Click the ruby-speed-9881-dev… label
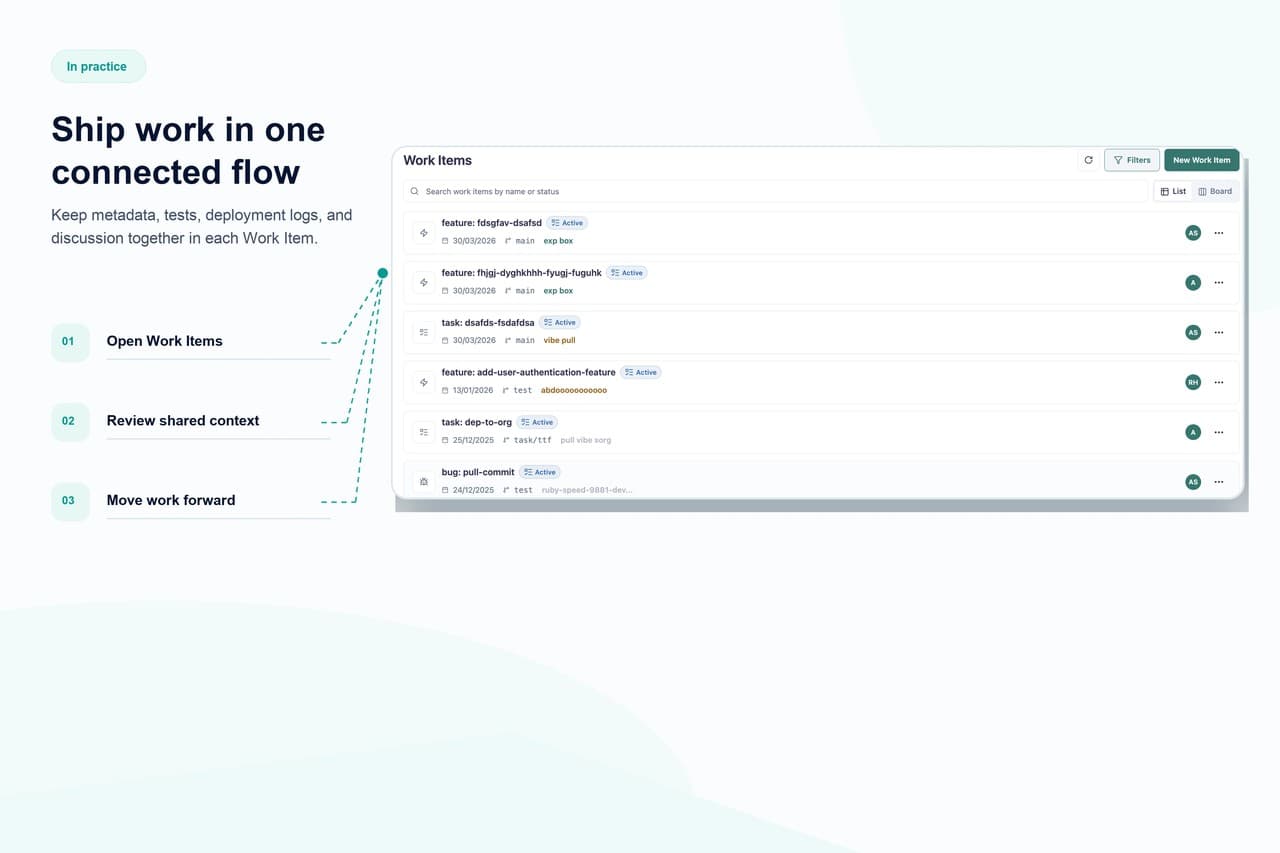 tap(587, 490)
